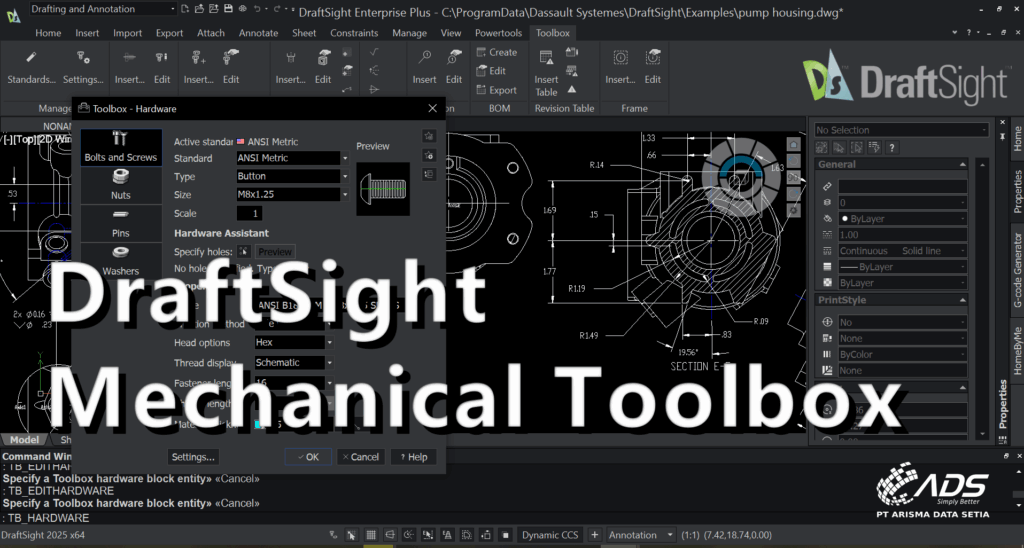Screen dimensions: 1024x548
Task: Click the Properties panel vertical scrollbar
Action: tap(982, 297)
